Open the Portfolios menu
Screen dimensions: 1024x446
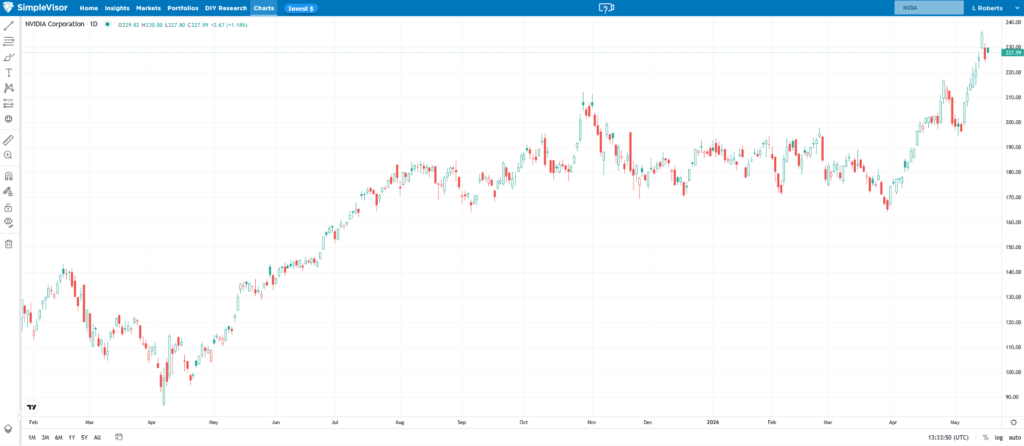183,8
